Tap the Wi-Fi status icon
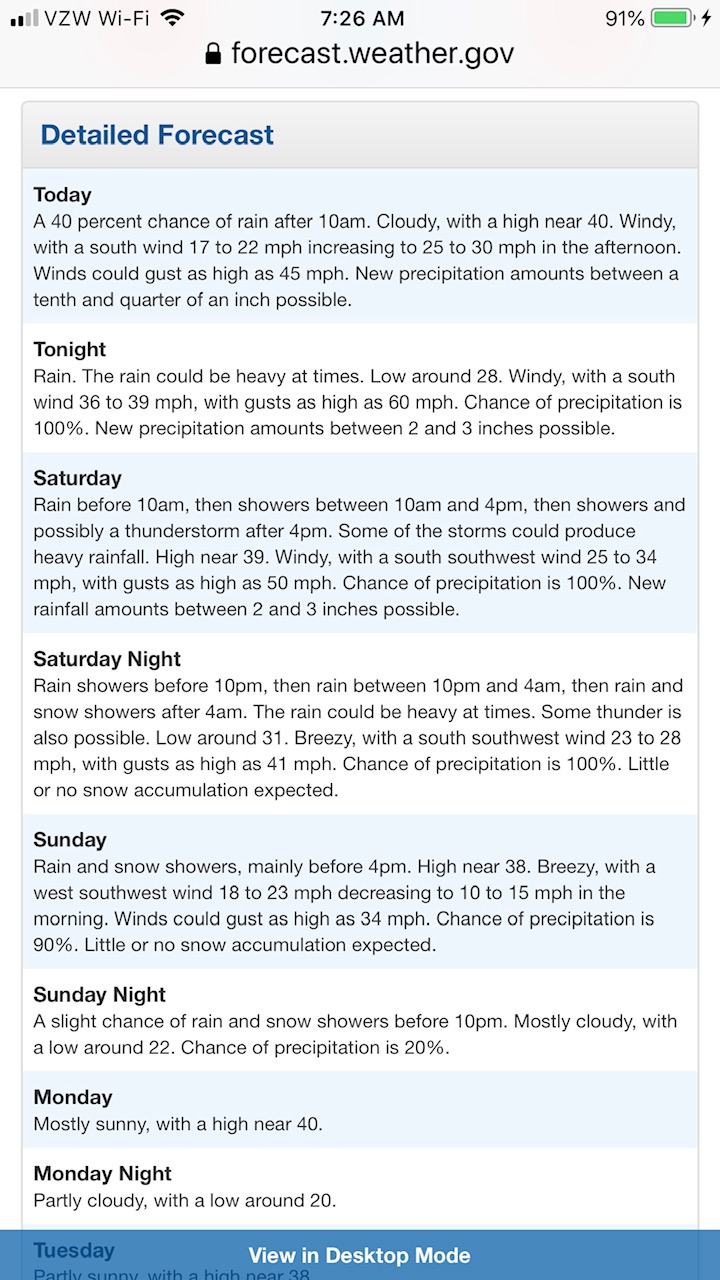This screenshot has width=720, height=1280. tap(173, 18)
